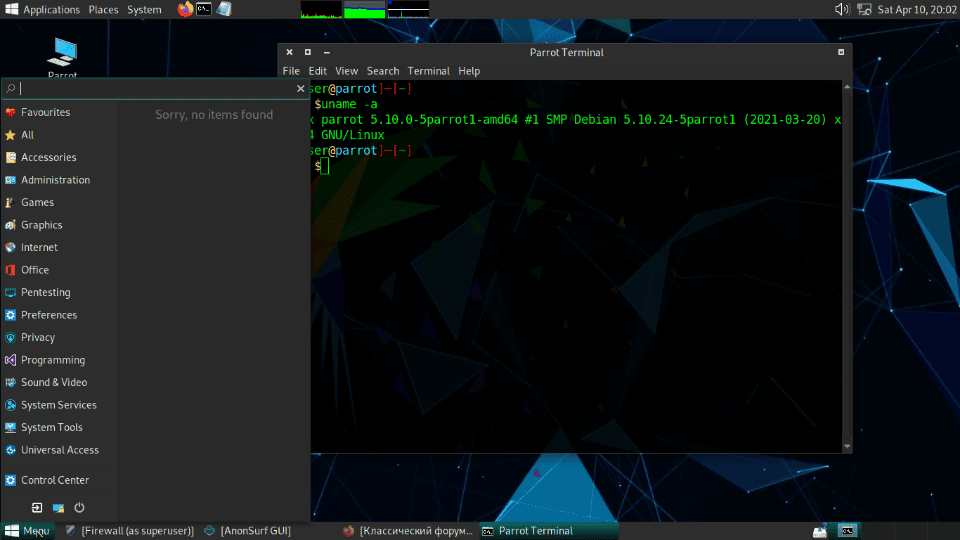Open the System Services category
Viewport: 960px width, 540px height.
click(59, 405)
